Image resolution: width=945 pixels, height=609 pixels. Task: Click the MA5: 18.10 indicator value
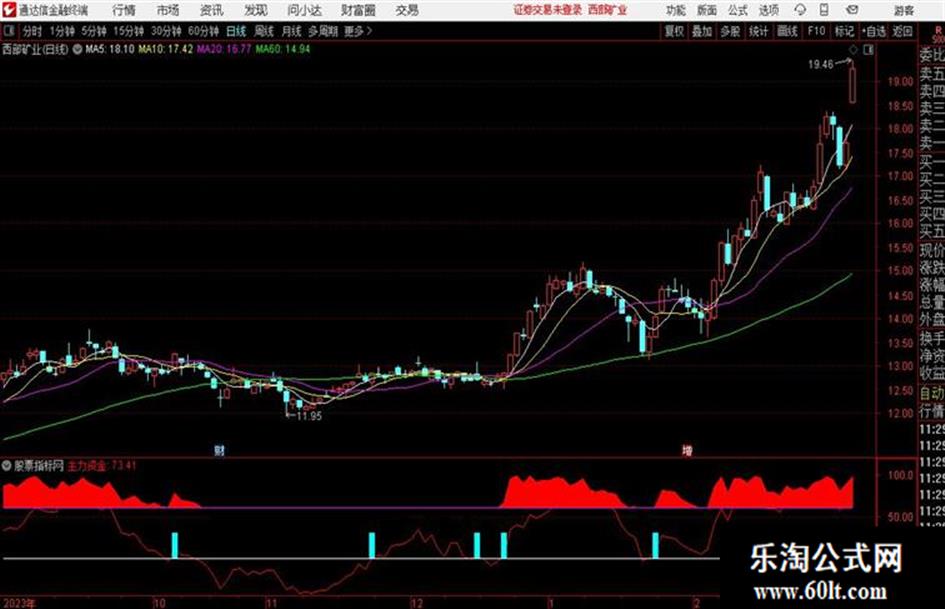pos(110,49)
